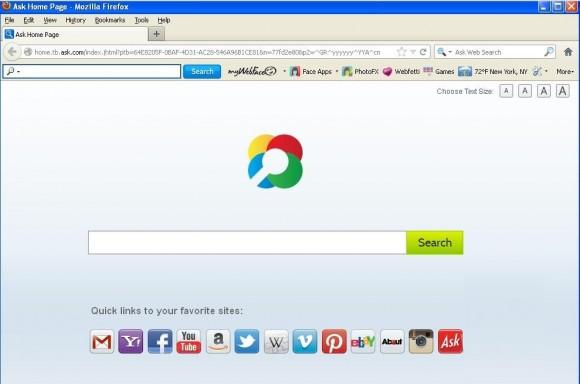
Task: Click the green Search button
Action: [435, 243]
